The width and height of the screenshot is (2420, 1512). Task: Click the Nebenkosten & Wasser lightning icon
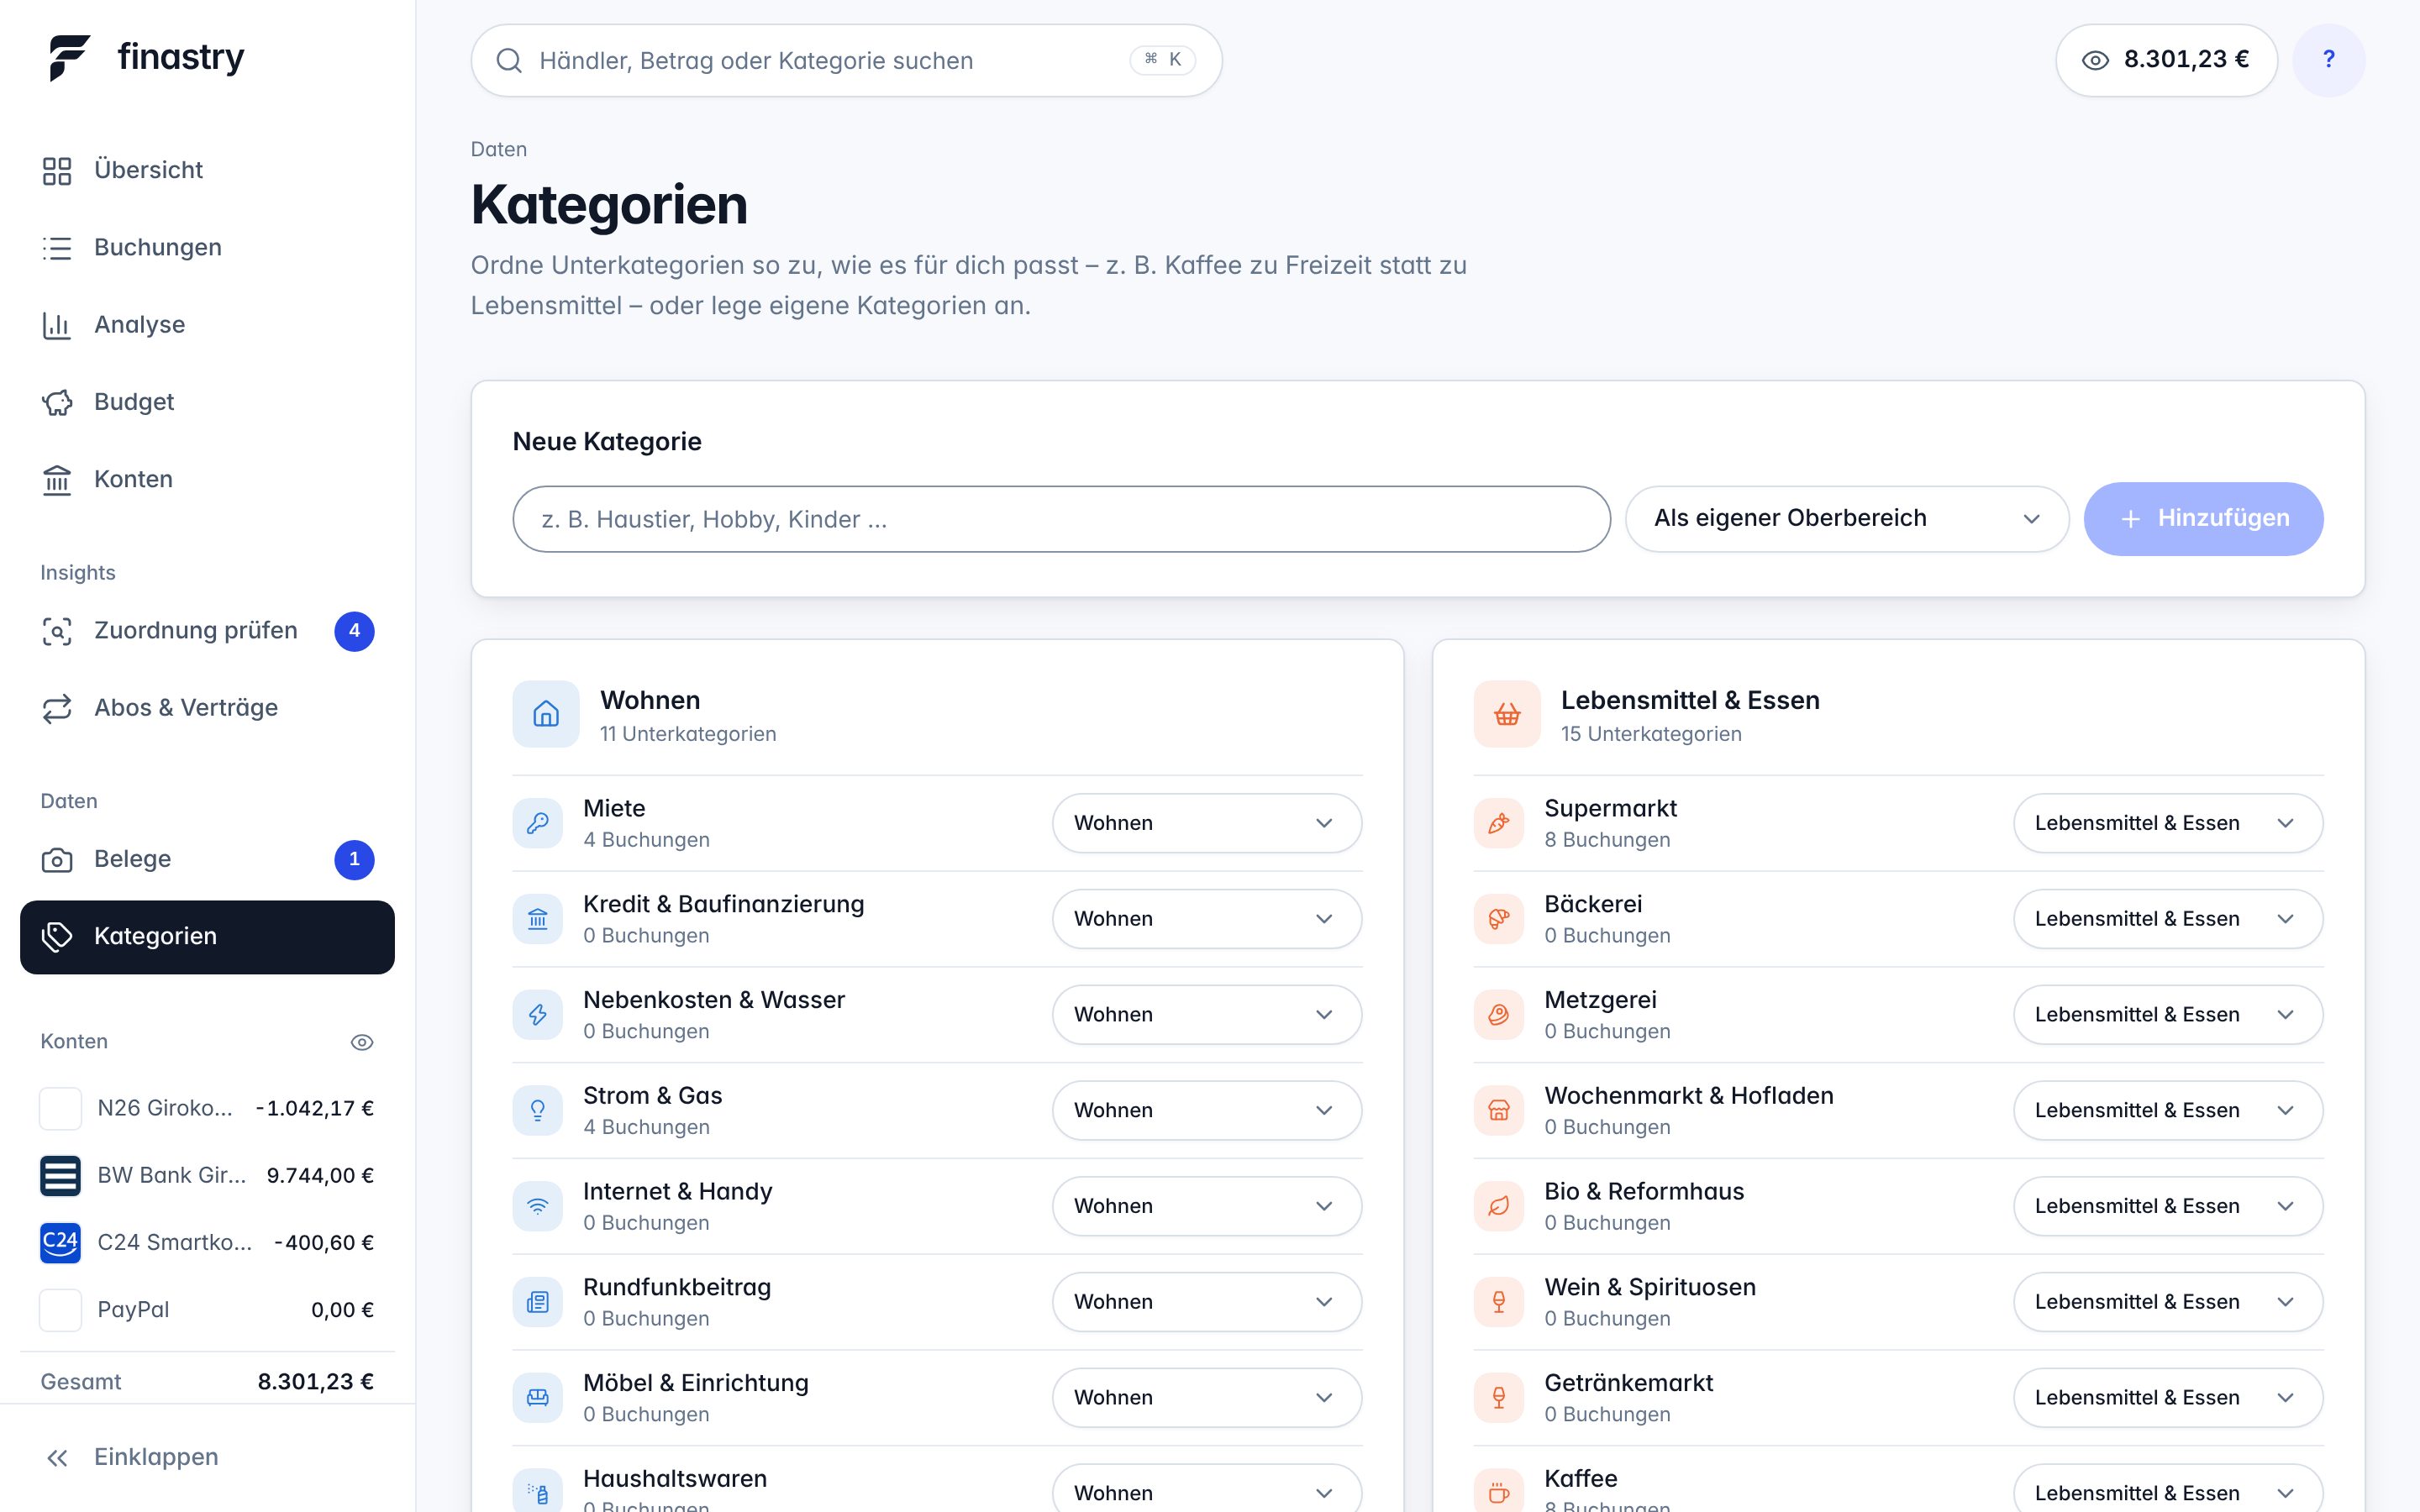coord(538,1015)
